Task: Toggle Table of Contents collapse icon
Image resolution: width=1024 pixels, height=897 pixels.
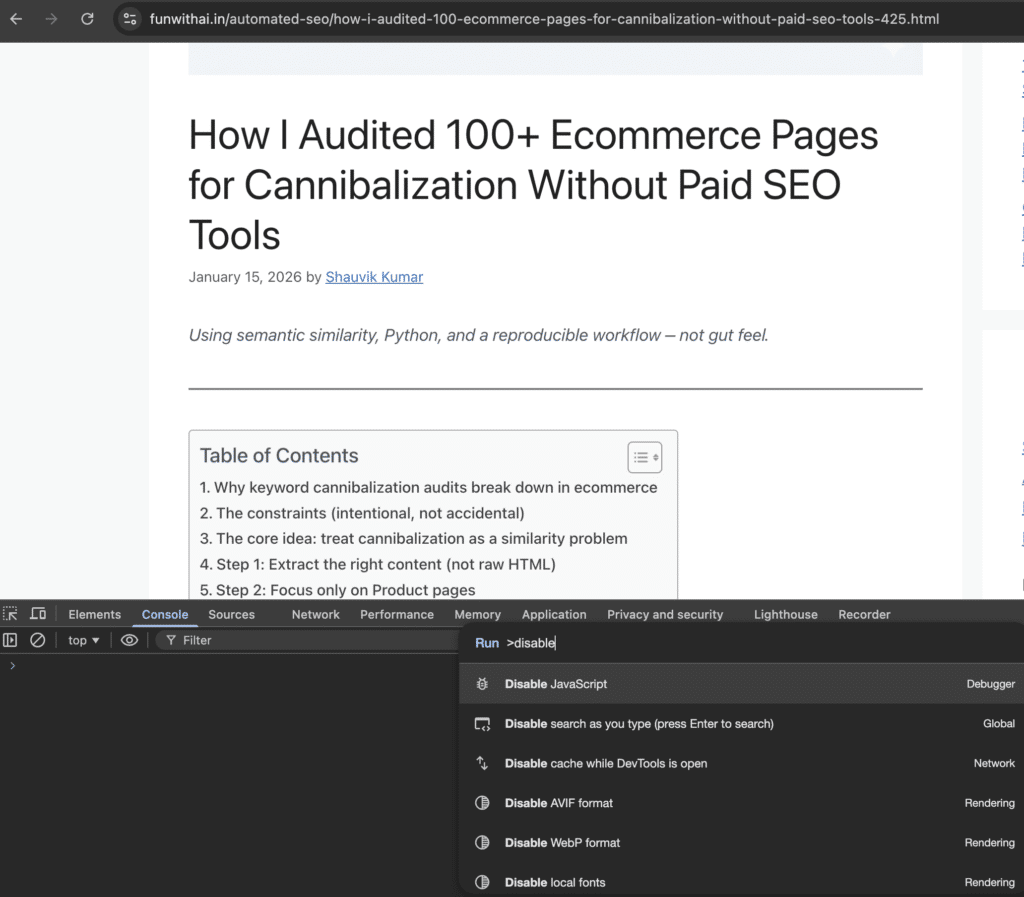Action: click(645, 457)
